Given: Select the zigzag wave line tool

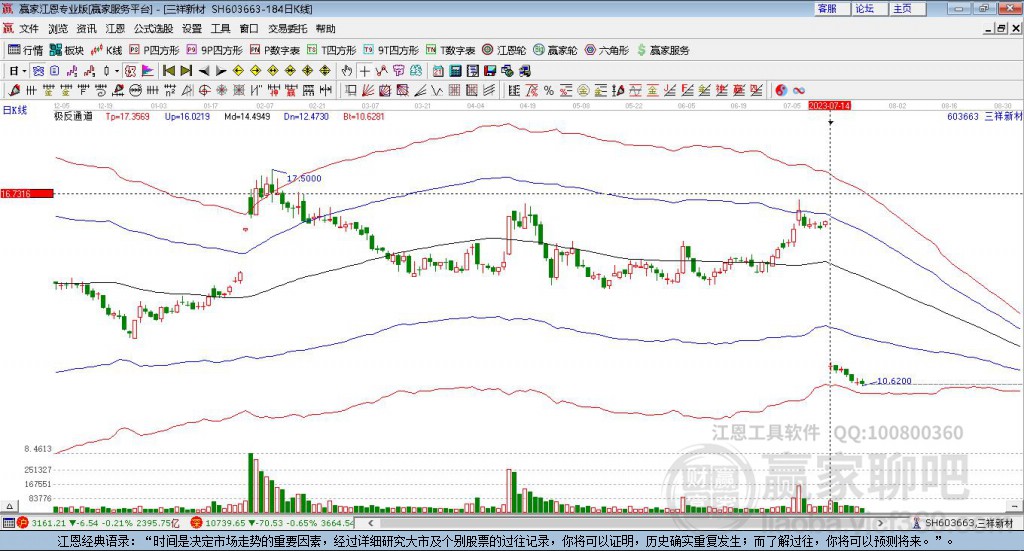Looking at the screenshot, I should tap(437, 91).
